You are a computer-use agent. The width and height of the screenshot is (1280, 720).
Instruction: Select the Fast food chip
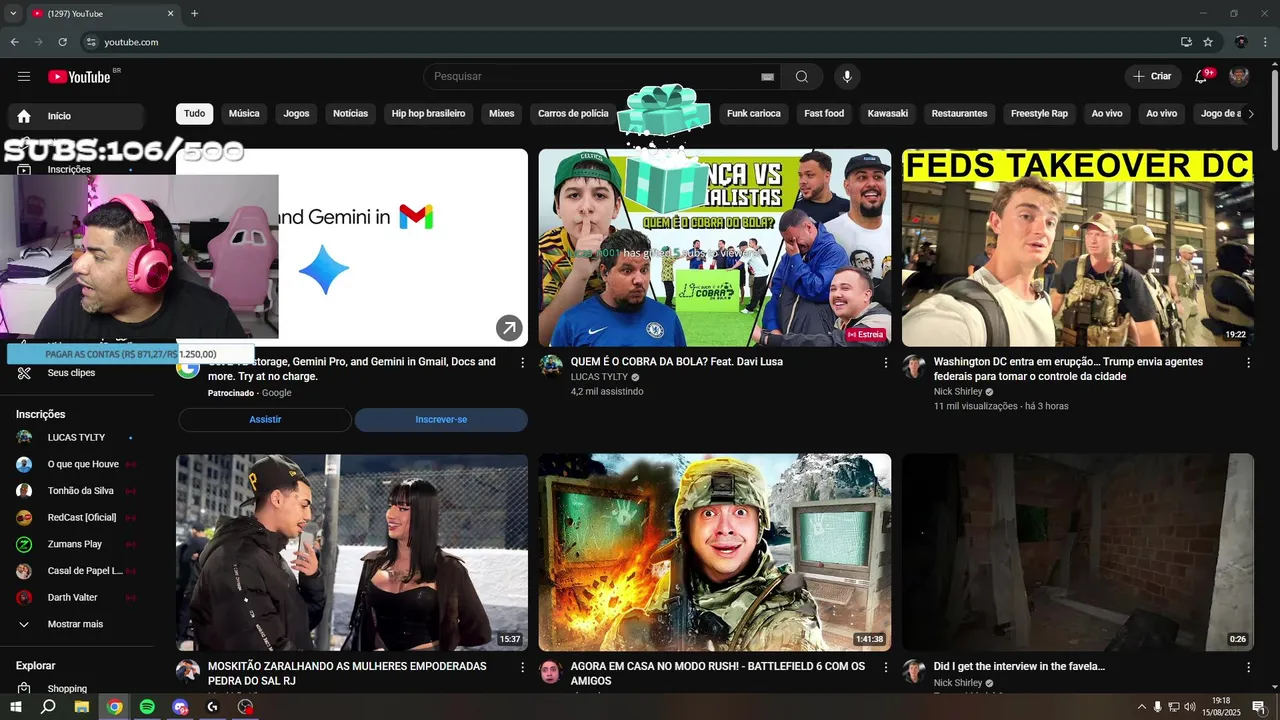pos(824,114)
